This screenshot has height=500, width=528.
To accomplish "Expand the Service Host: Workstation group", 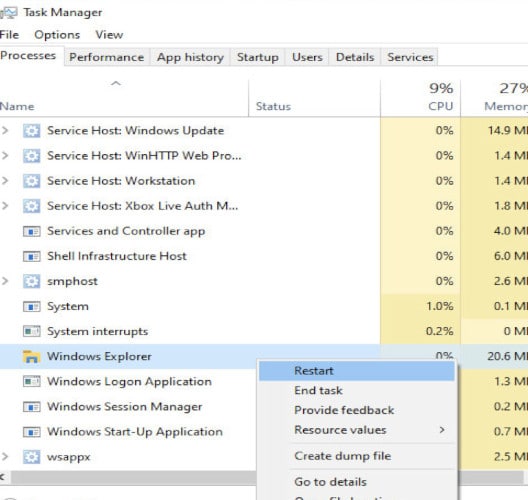I will click(5, 181).
